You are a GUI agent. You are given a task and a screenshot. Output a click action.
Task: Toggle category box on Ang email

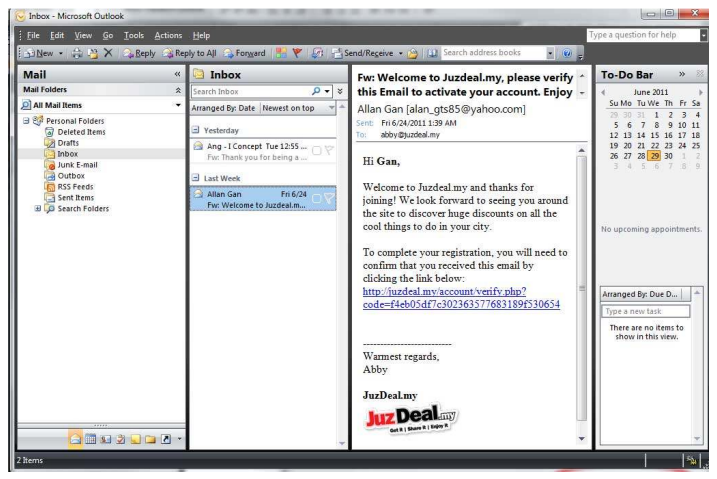tap(316, 150)
